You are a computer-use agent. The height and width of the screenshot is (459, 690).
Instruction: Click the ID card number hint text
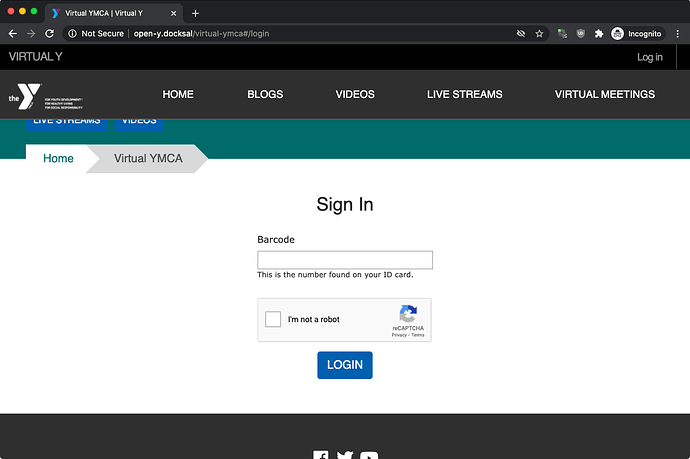(335, 275)
